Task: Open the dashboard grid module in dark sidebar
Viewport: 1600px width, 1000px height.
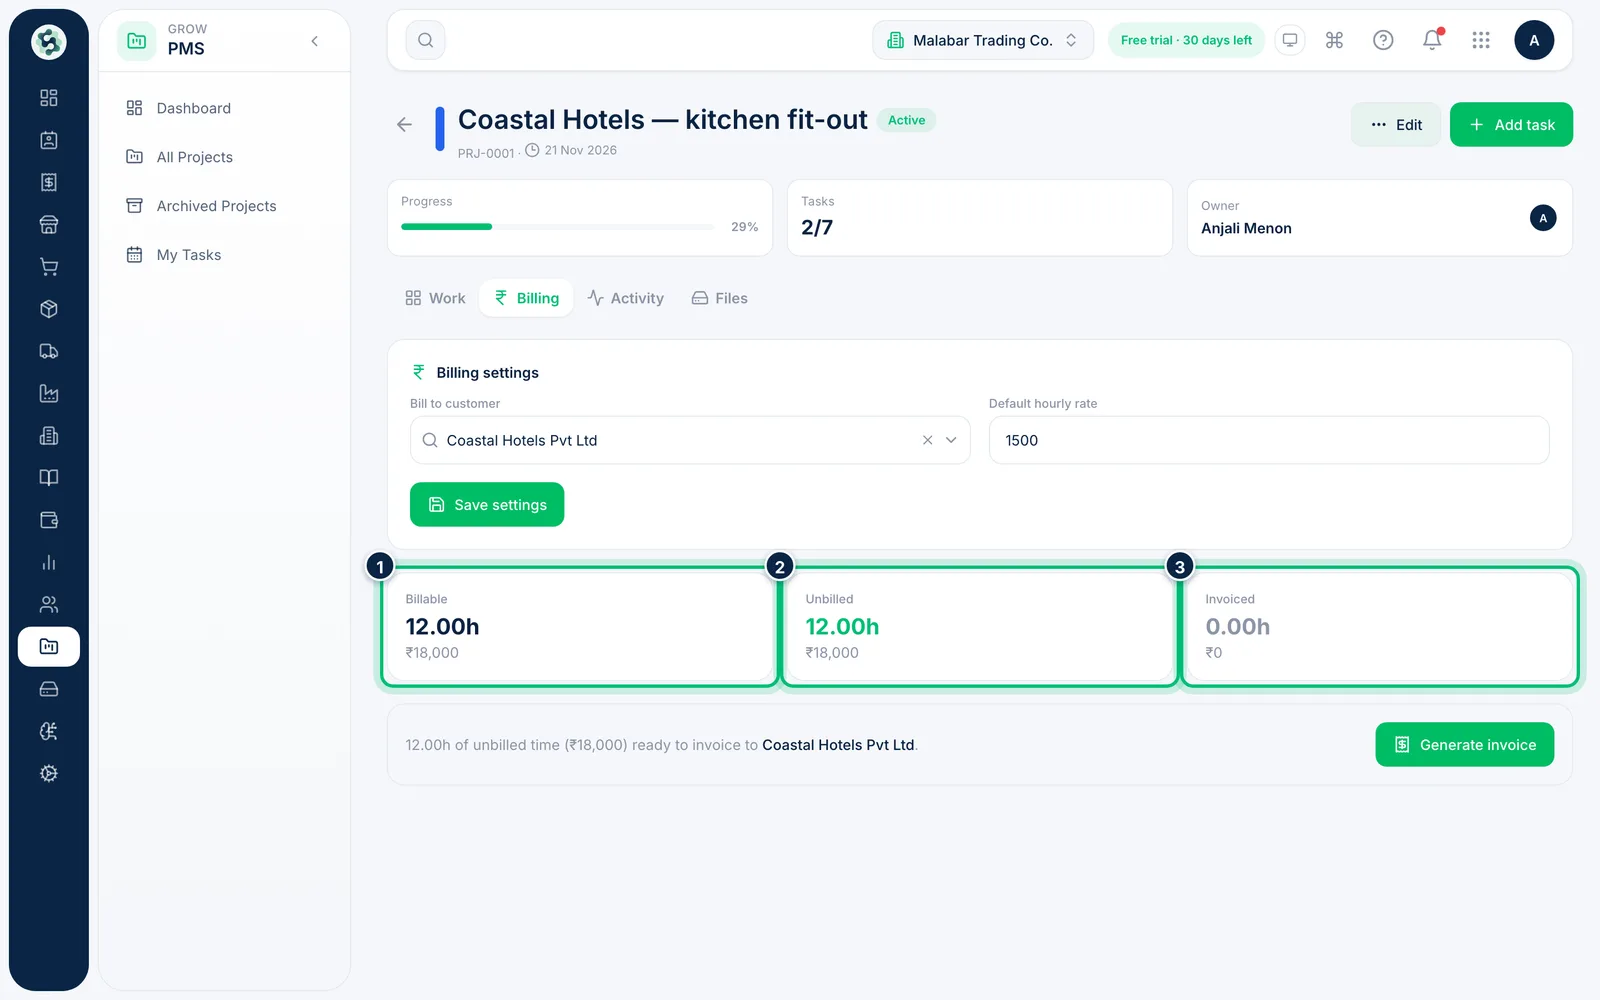Action: [x=48, y=98]
